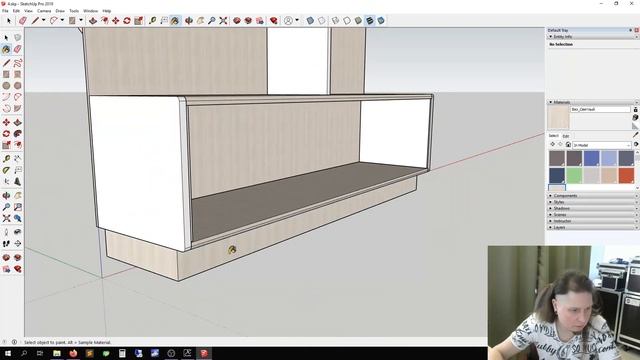This screenshot has height=360, width=640.
Task: Pick the Follow Me tool in left toolbar
Action: (18, 133)
